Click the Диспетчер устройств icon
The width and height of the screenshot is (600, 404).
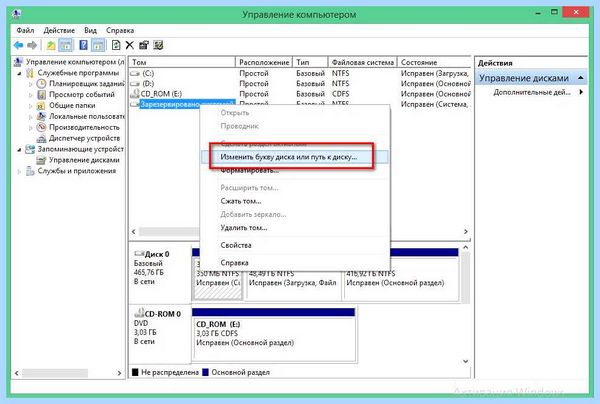41,138
